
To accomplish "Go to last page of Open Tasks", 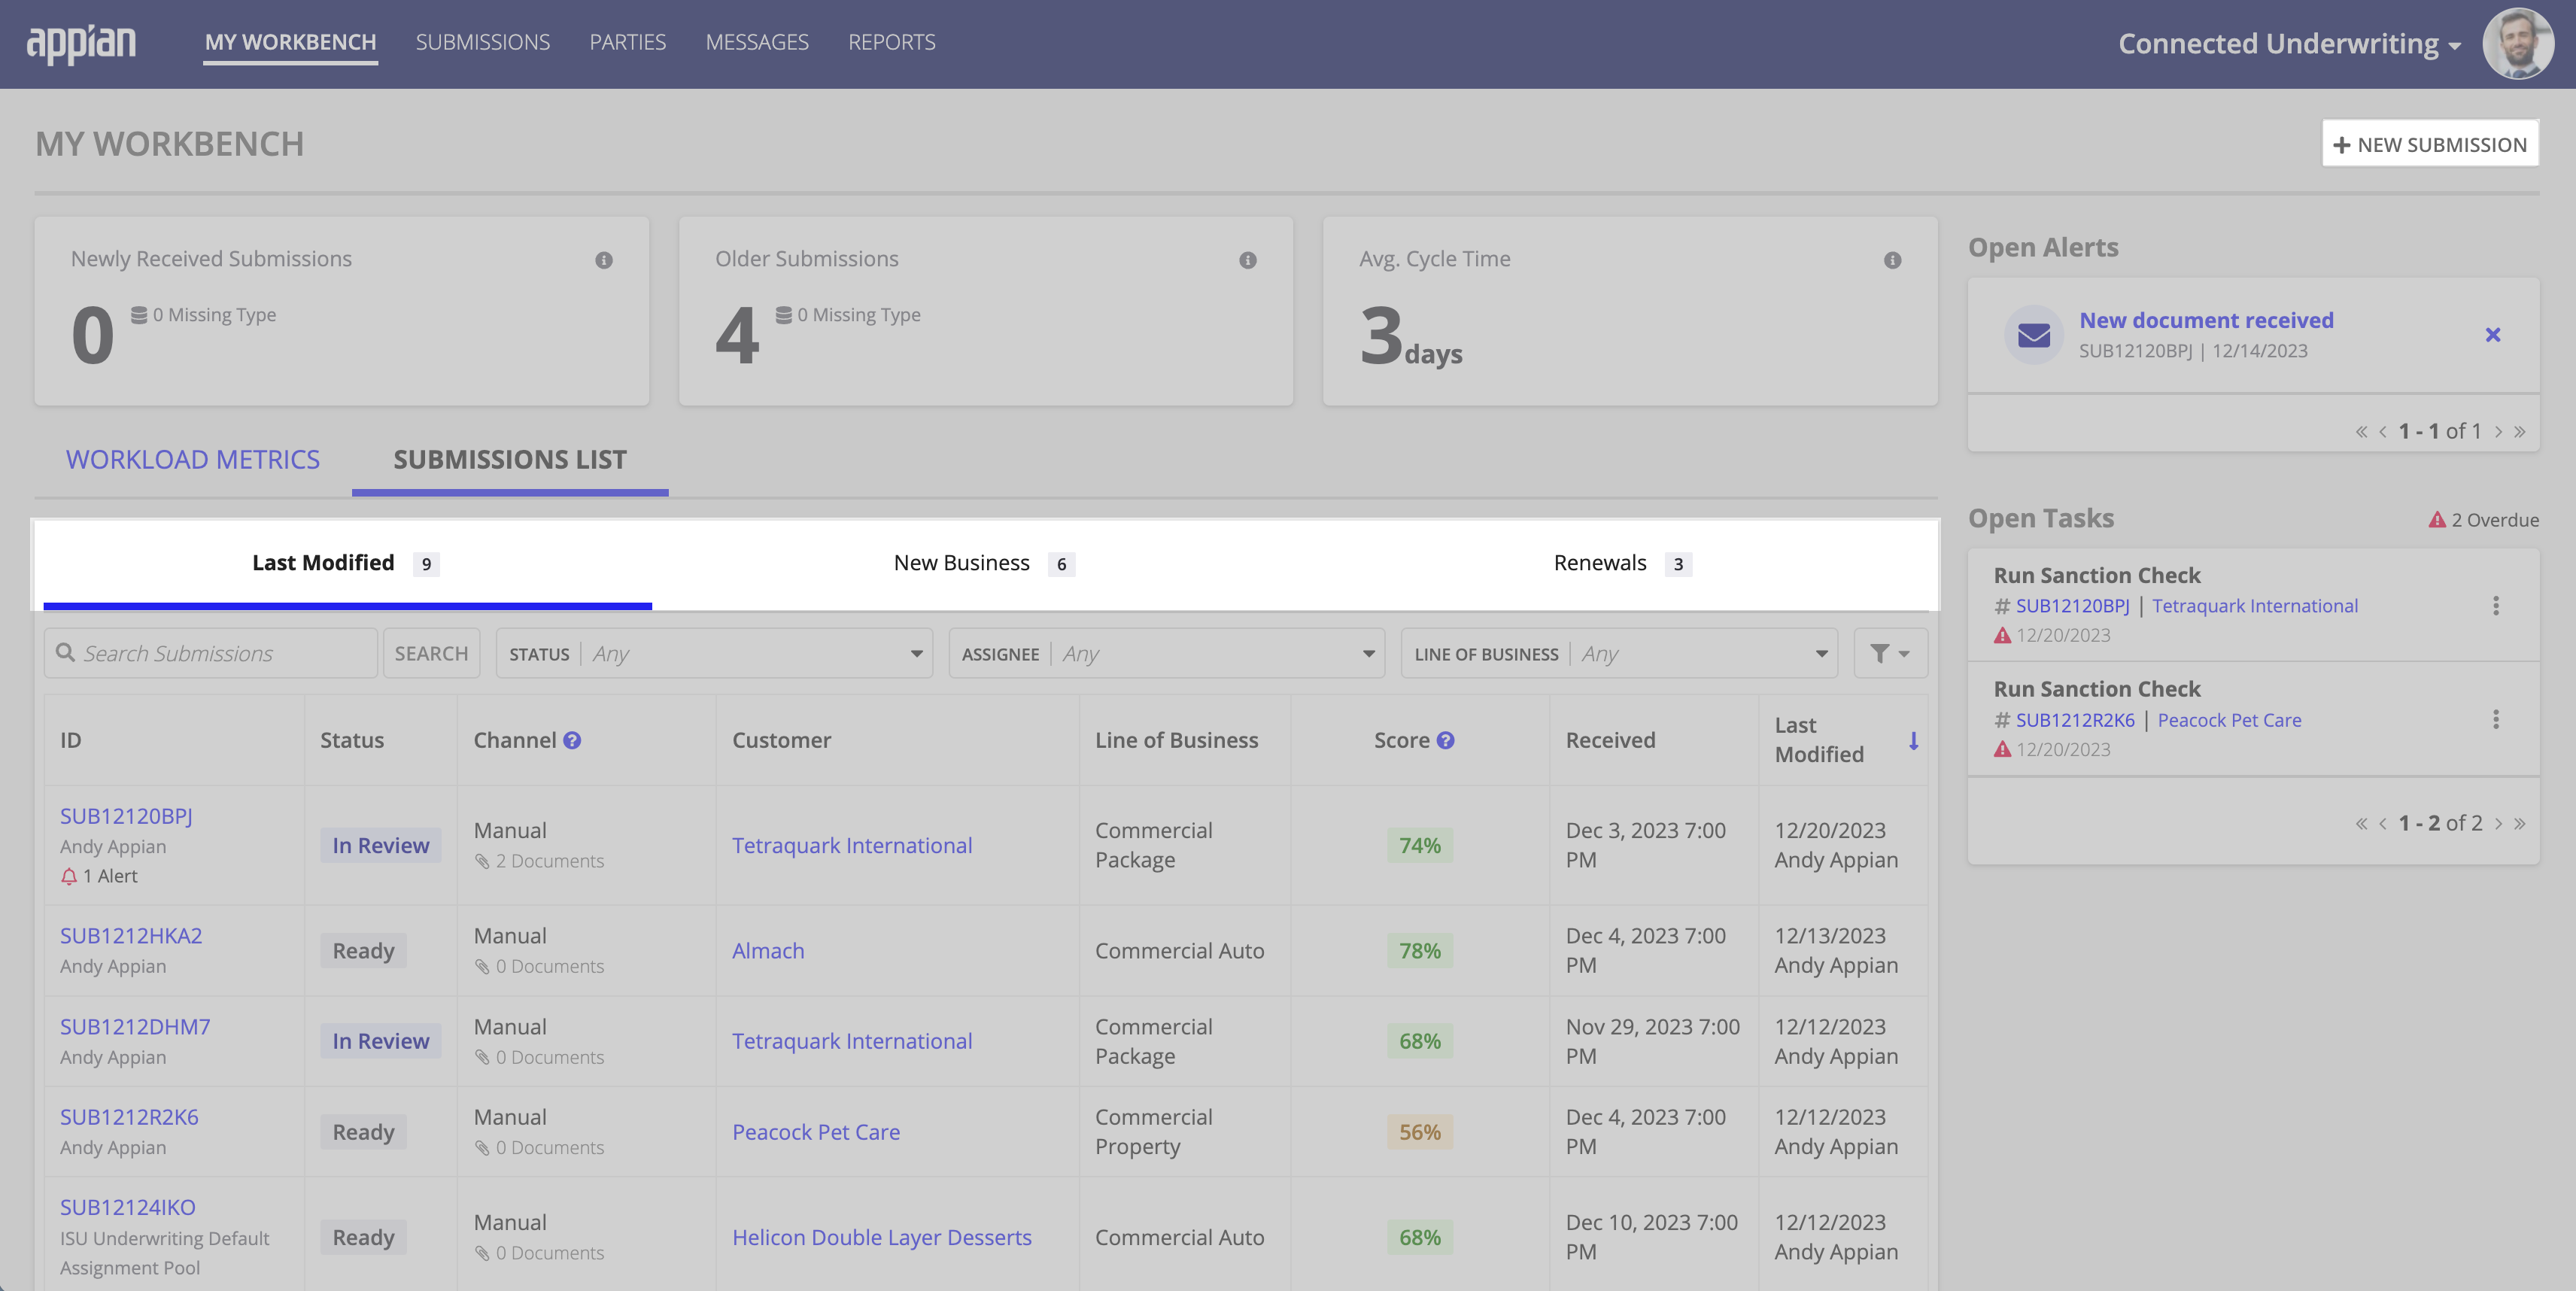I will pyautogui.click(x=2520, y=824).
